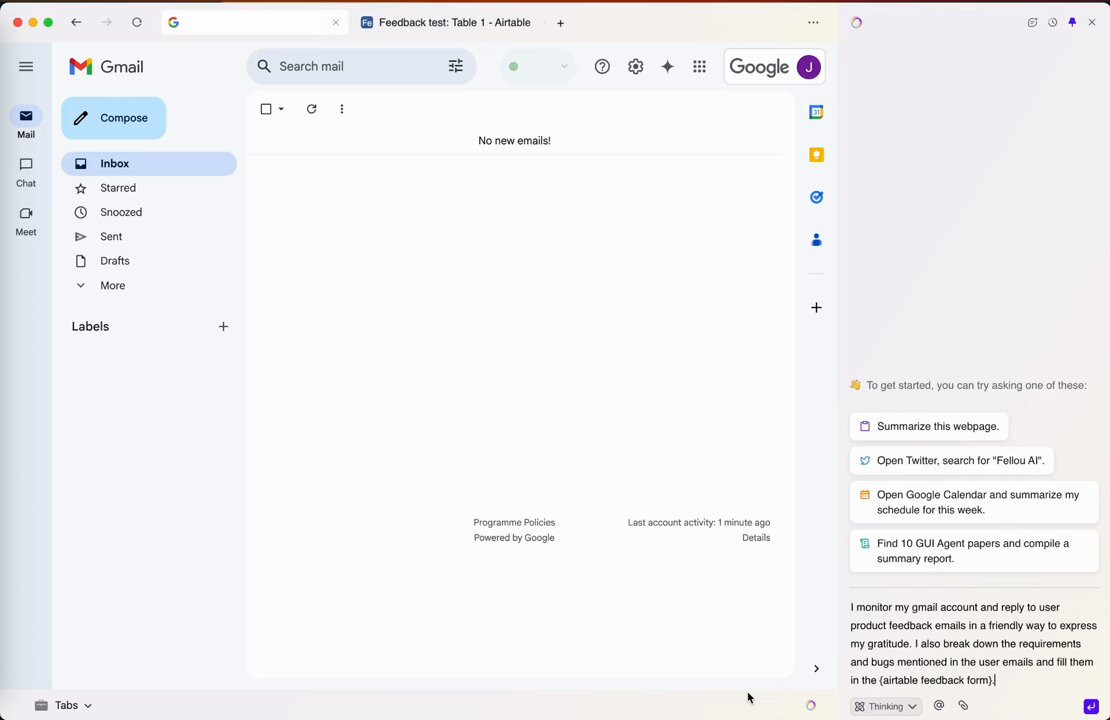The width and height of the screenshot is (1110, 720).
Task: Open assistant history clock icon
Action: pyautogui.click(x=1053, y=23)
